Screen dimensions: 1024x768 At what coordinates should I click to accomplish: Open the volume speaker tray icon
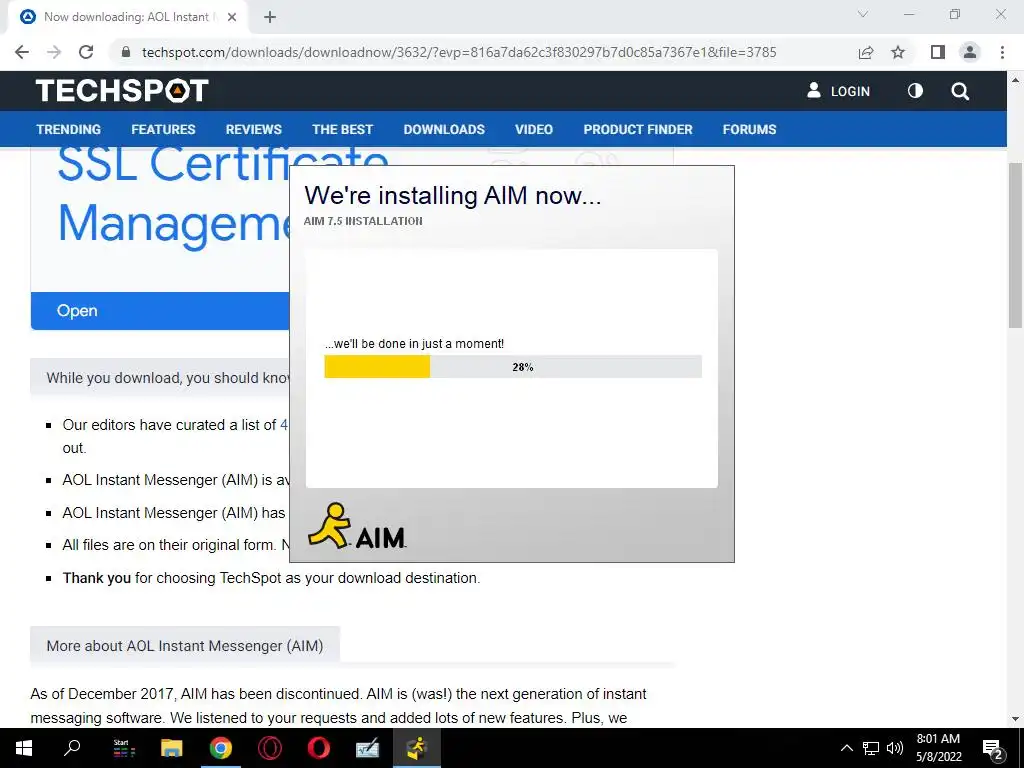click(x=895, y=748)
